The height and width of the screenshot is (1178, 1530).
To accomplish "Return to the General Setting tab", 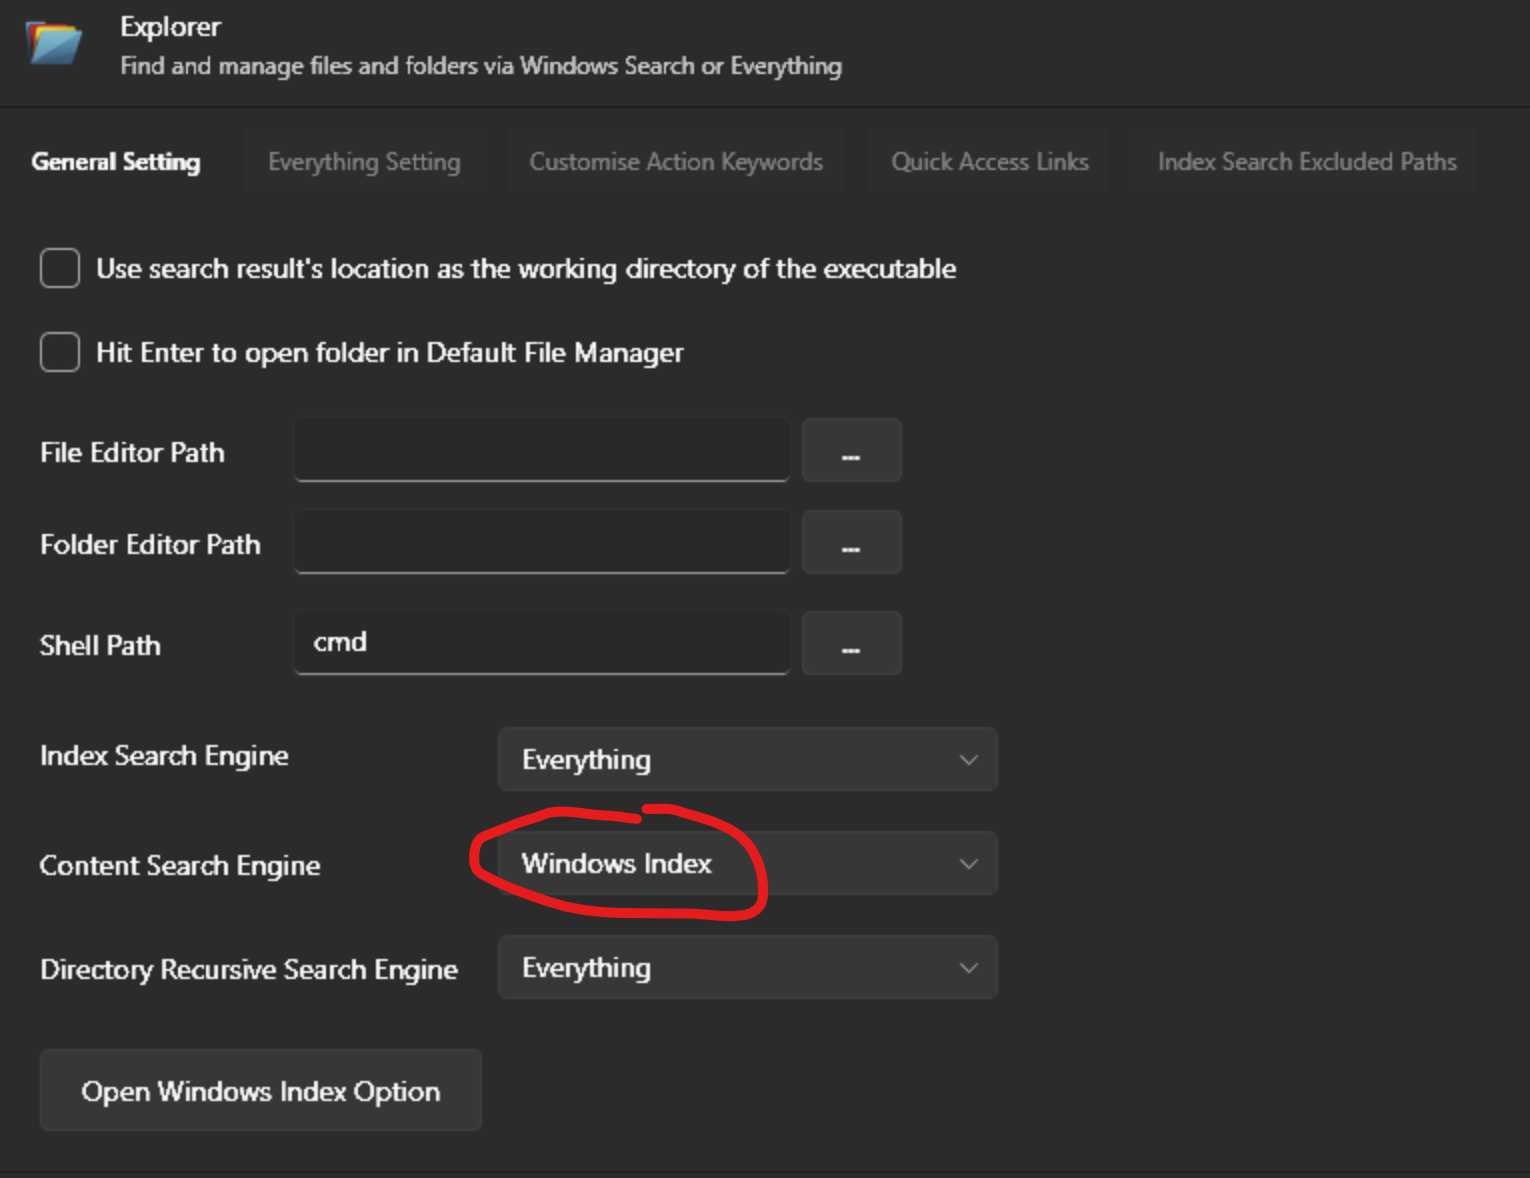I will pyautogui.click(x=115, y=161).
